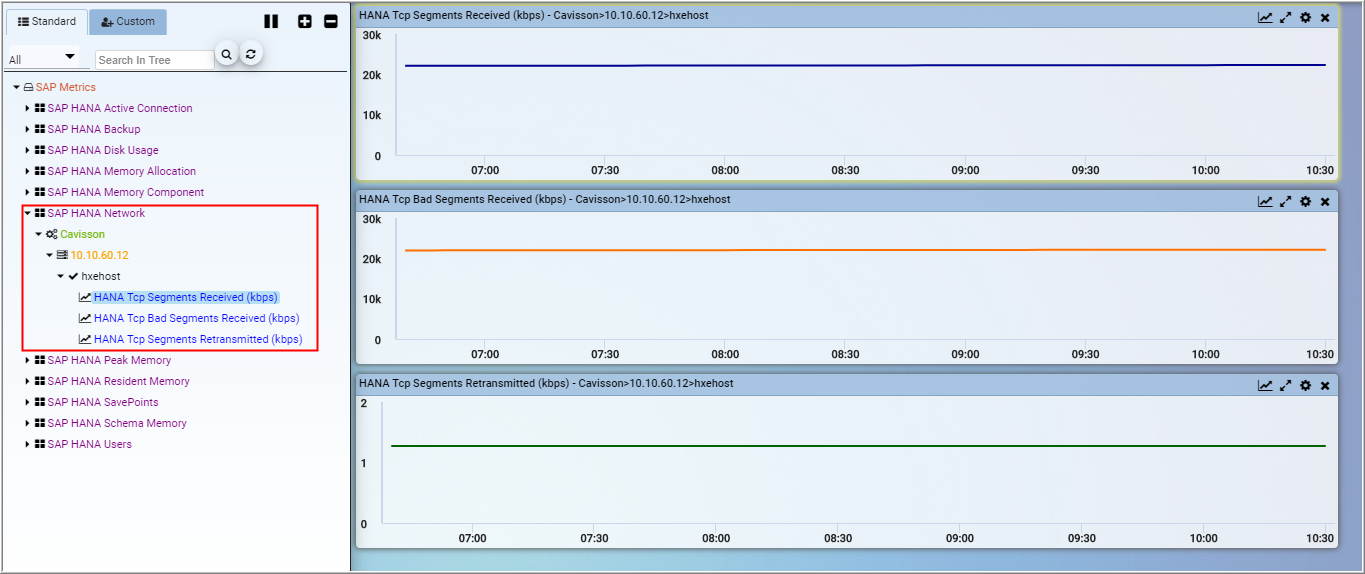Maximize the Segments Received graph panel
Viewport: 1365px width, 574px height.
1286,18
